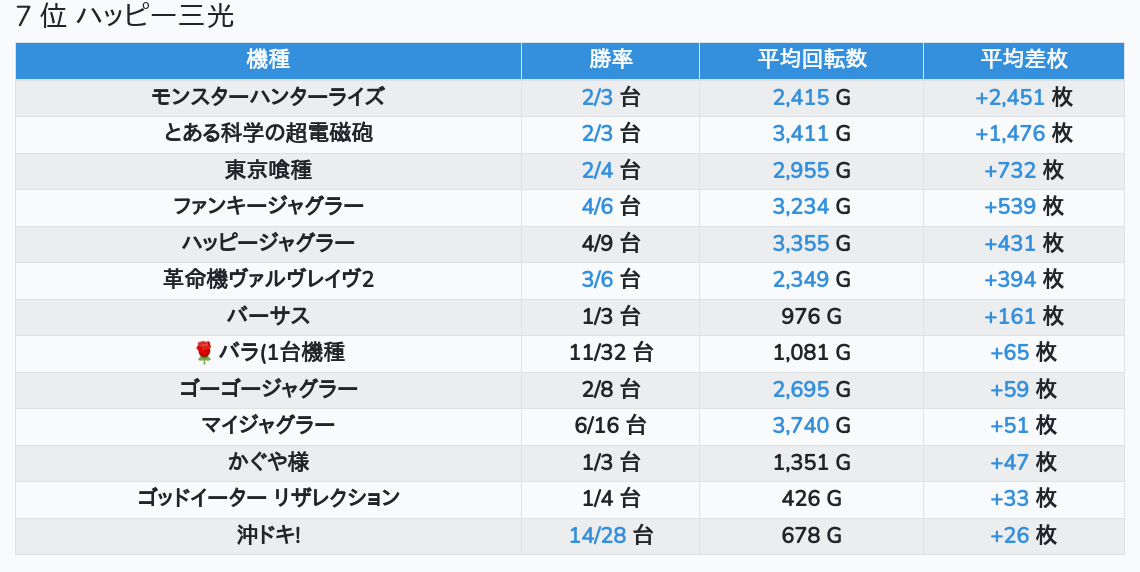Click the ハッピージャグラー machine name
Image resolution: width=1140 pixels, height=572 pixels.
click(x=268, y=243)
